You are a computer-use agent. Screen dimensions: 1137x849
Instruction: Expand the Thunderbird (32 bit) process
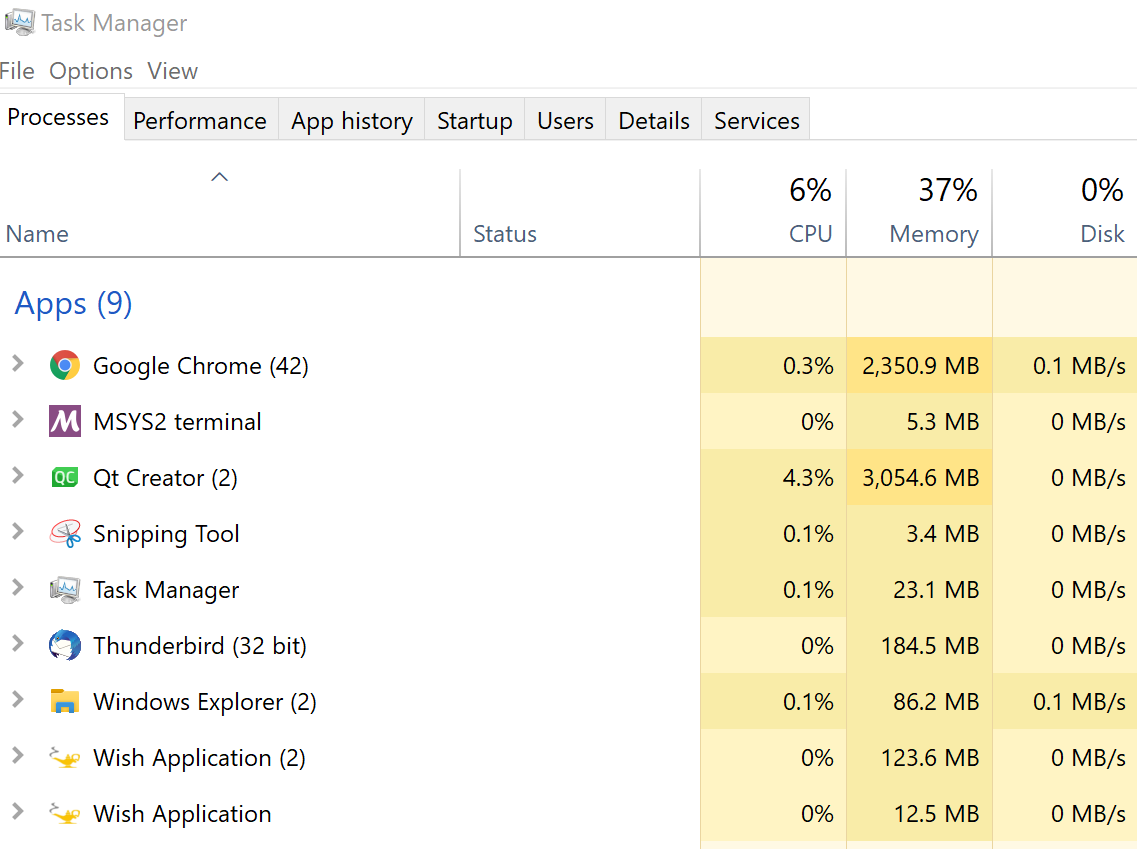[18, 644]
